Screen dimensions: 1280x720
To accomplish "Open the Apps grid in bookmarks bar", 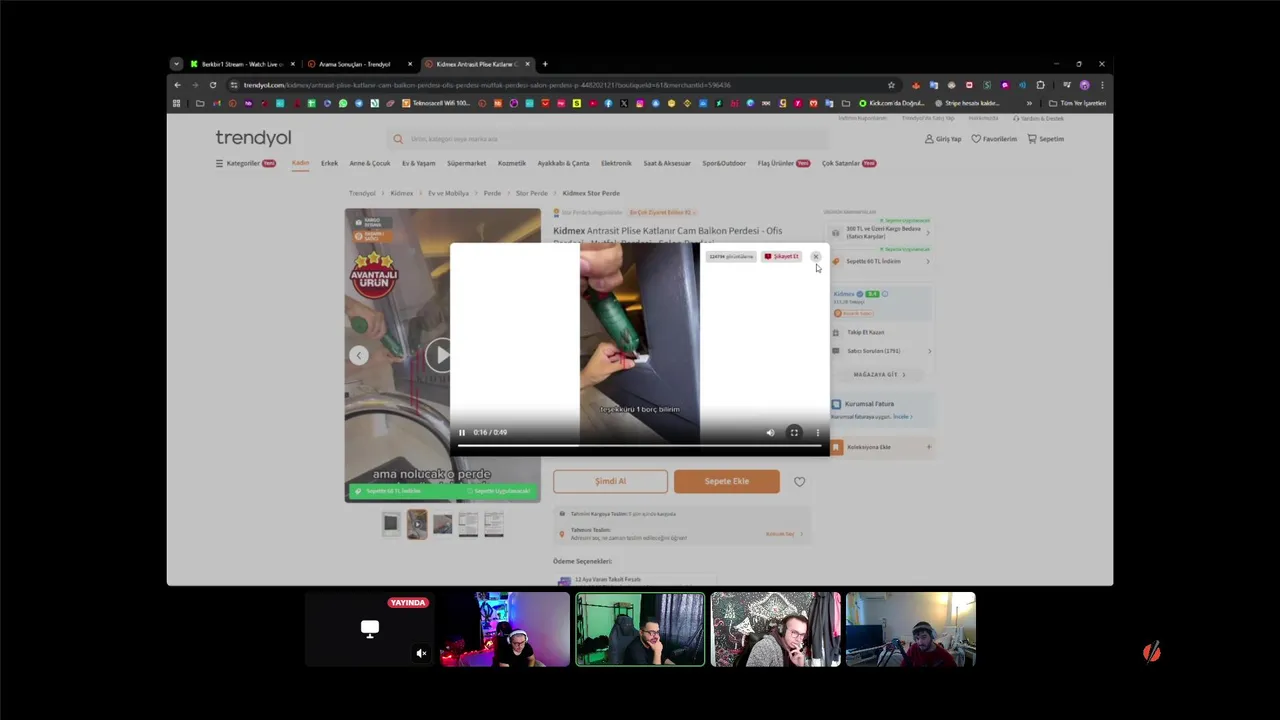I will pos(177,103).
